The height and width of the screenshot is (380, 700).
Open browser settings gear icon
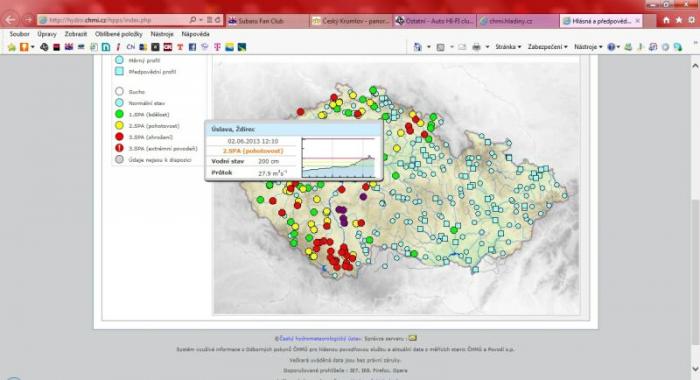(692, 20)
